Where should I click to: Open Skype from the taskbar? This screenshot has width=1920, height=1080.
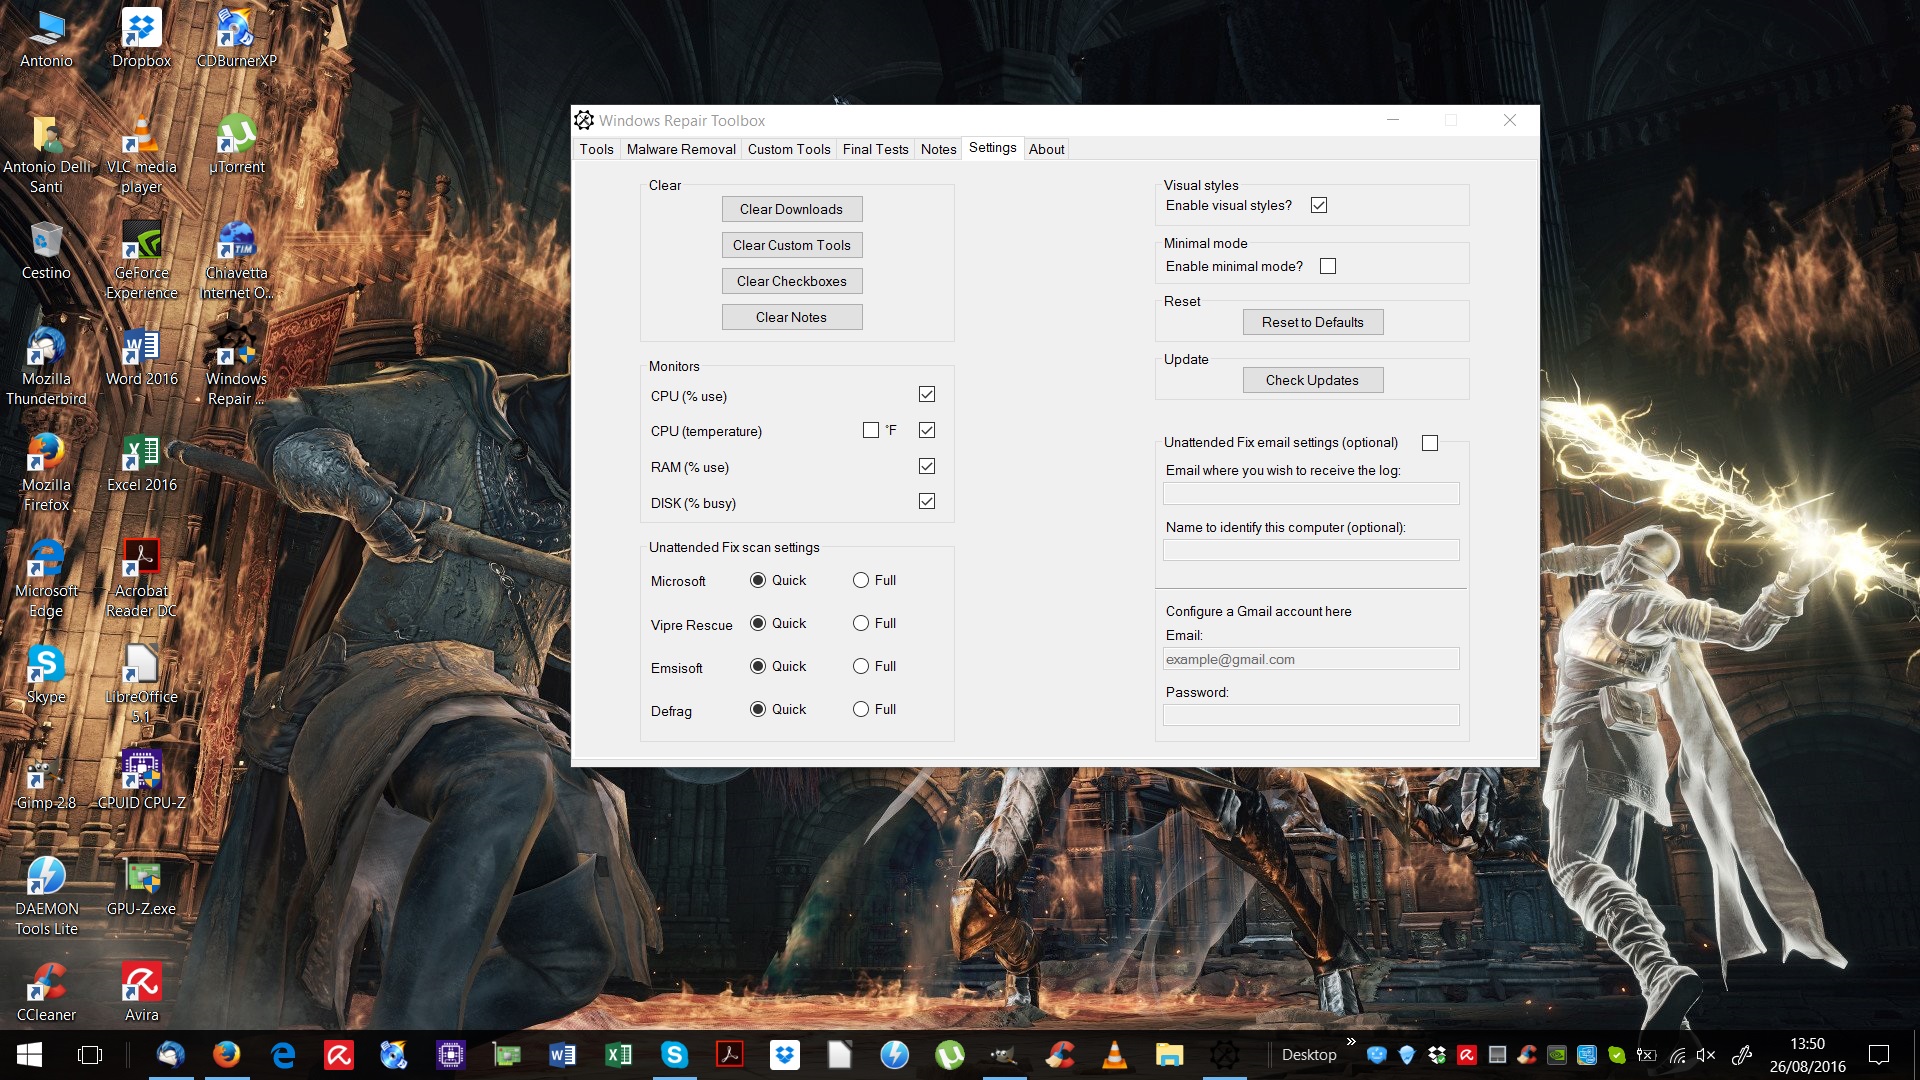coord(674,1054)
